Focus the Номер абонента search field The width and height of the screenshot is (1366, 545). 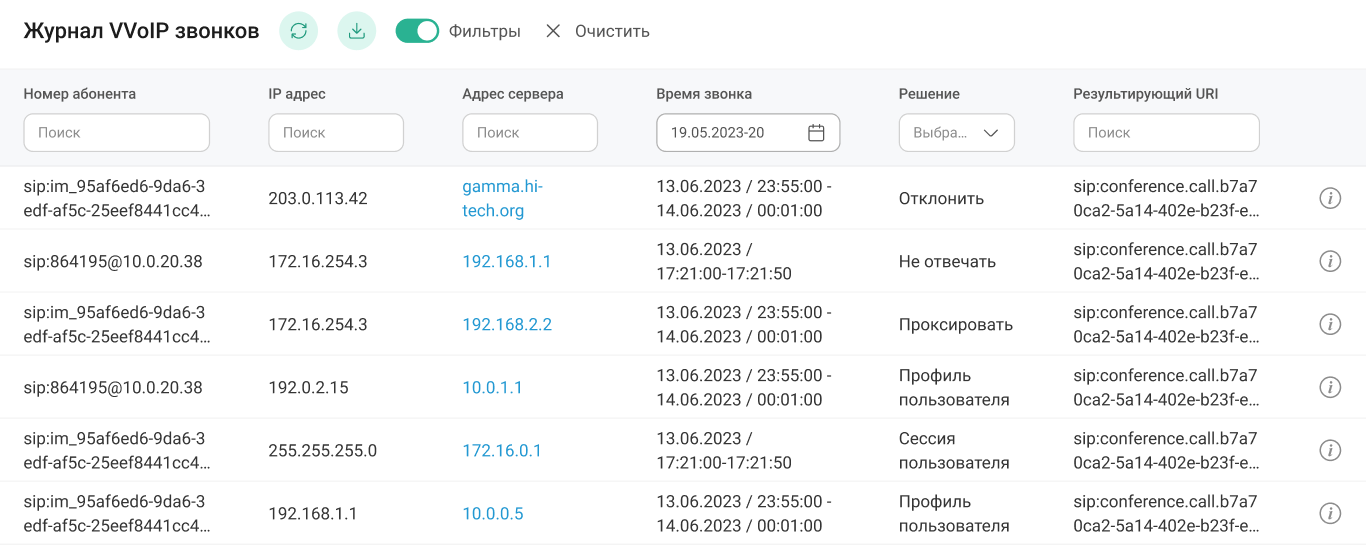(116, 133)
